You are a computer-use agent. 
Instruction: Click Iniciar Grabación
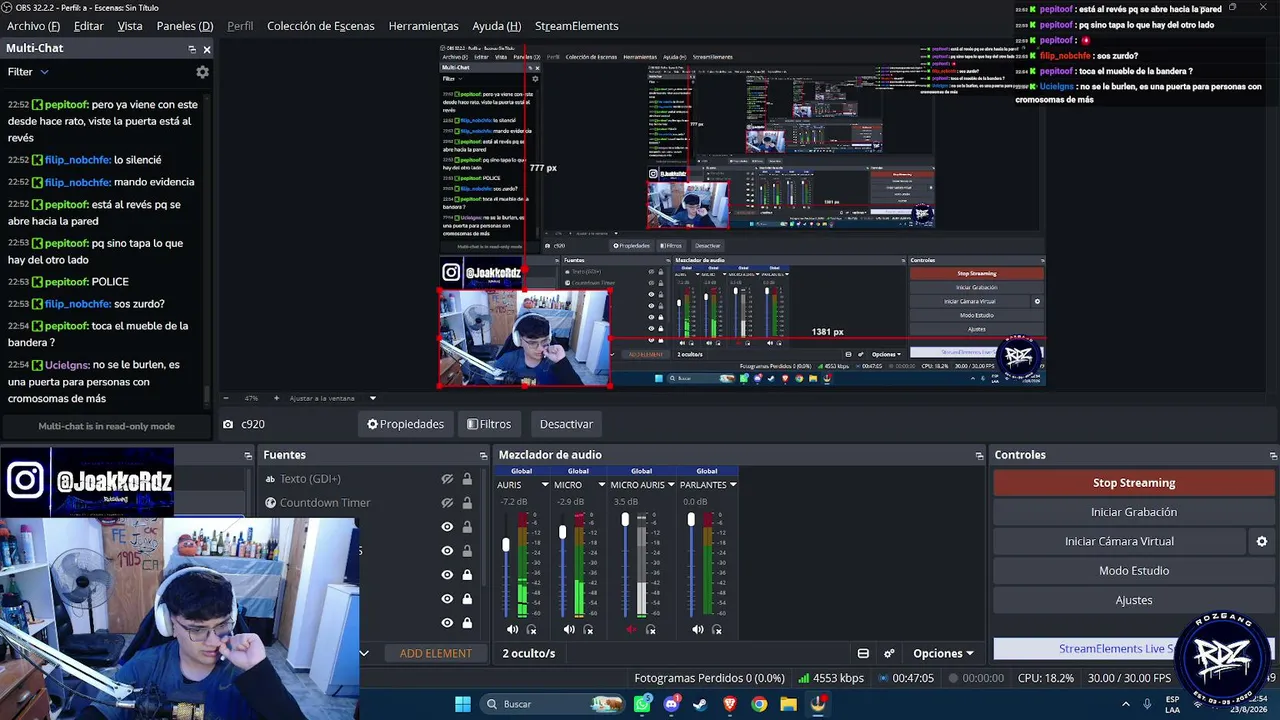coord(1134,512)
